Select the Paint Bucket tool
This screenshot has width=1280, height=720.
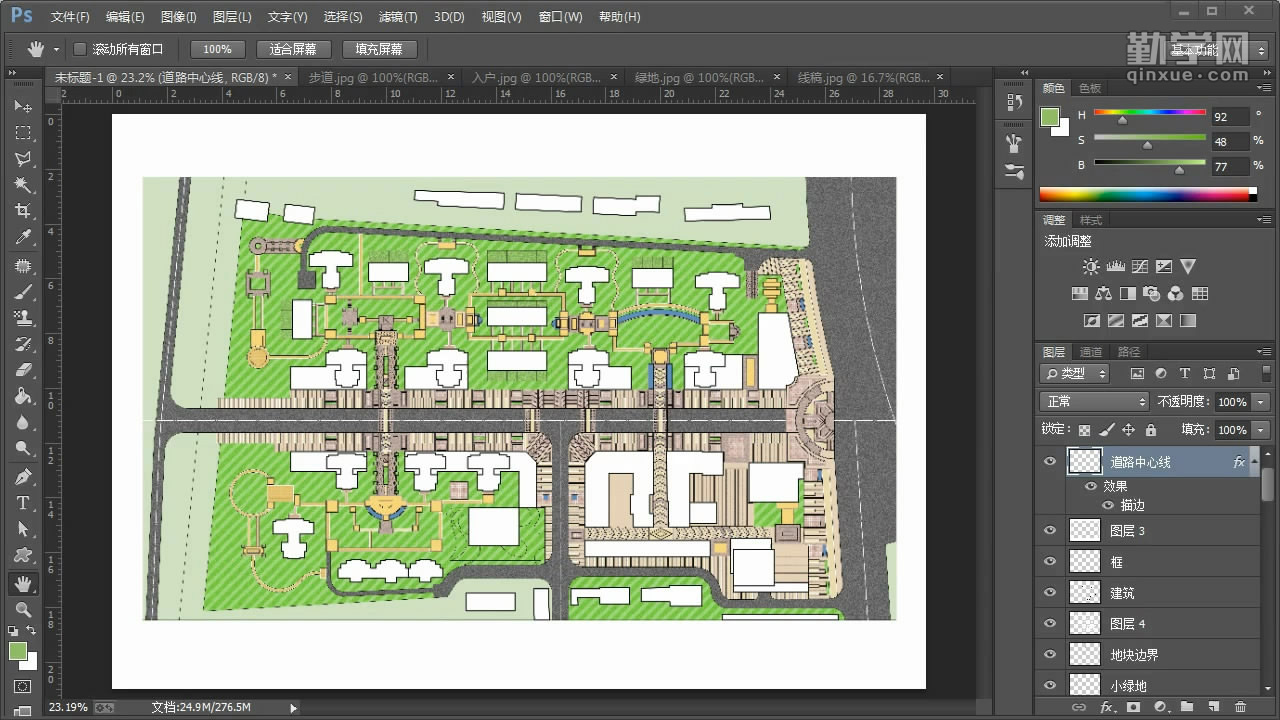point(22,396)
